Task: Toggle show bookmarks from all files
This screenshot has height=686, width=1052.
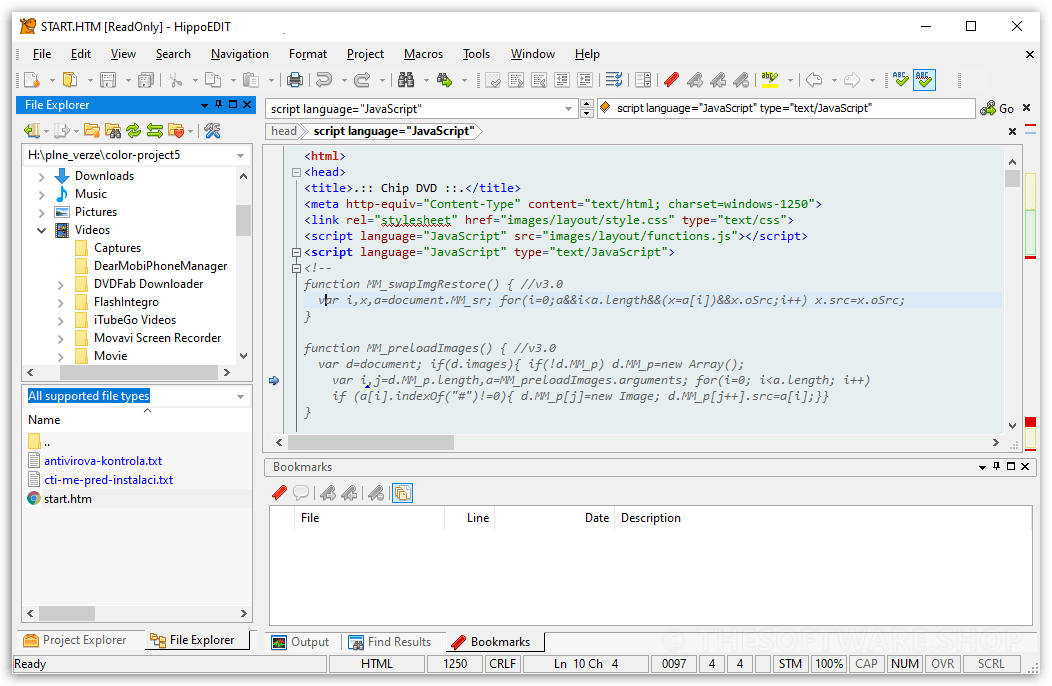Action: [403, 492]
